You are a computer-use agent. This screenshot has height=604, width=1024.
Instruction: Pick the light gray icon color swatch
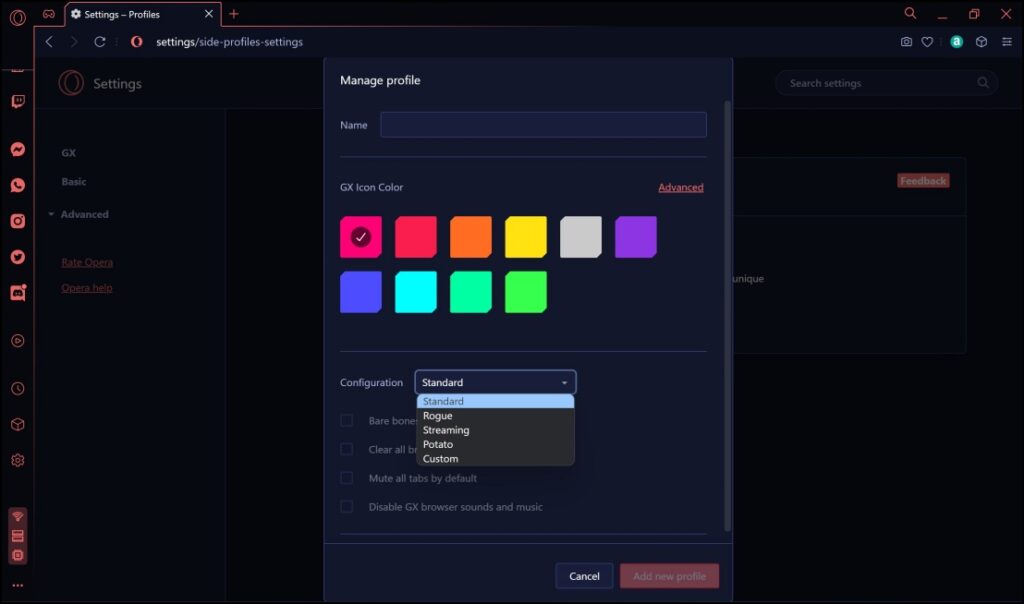click(581, 237)
